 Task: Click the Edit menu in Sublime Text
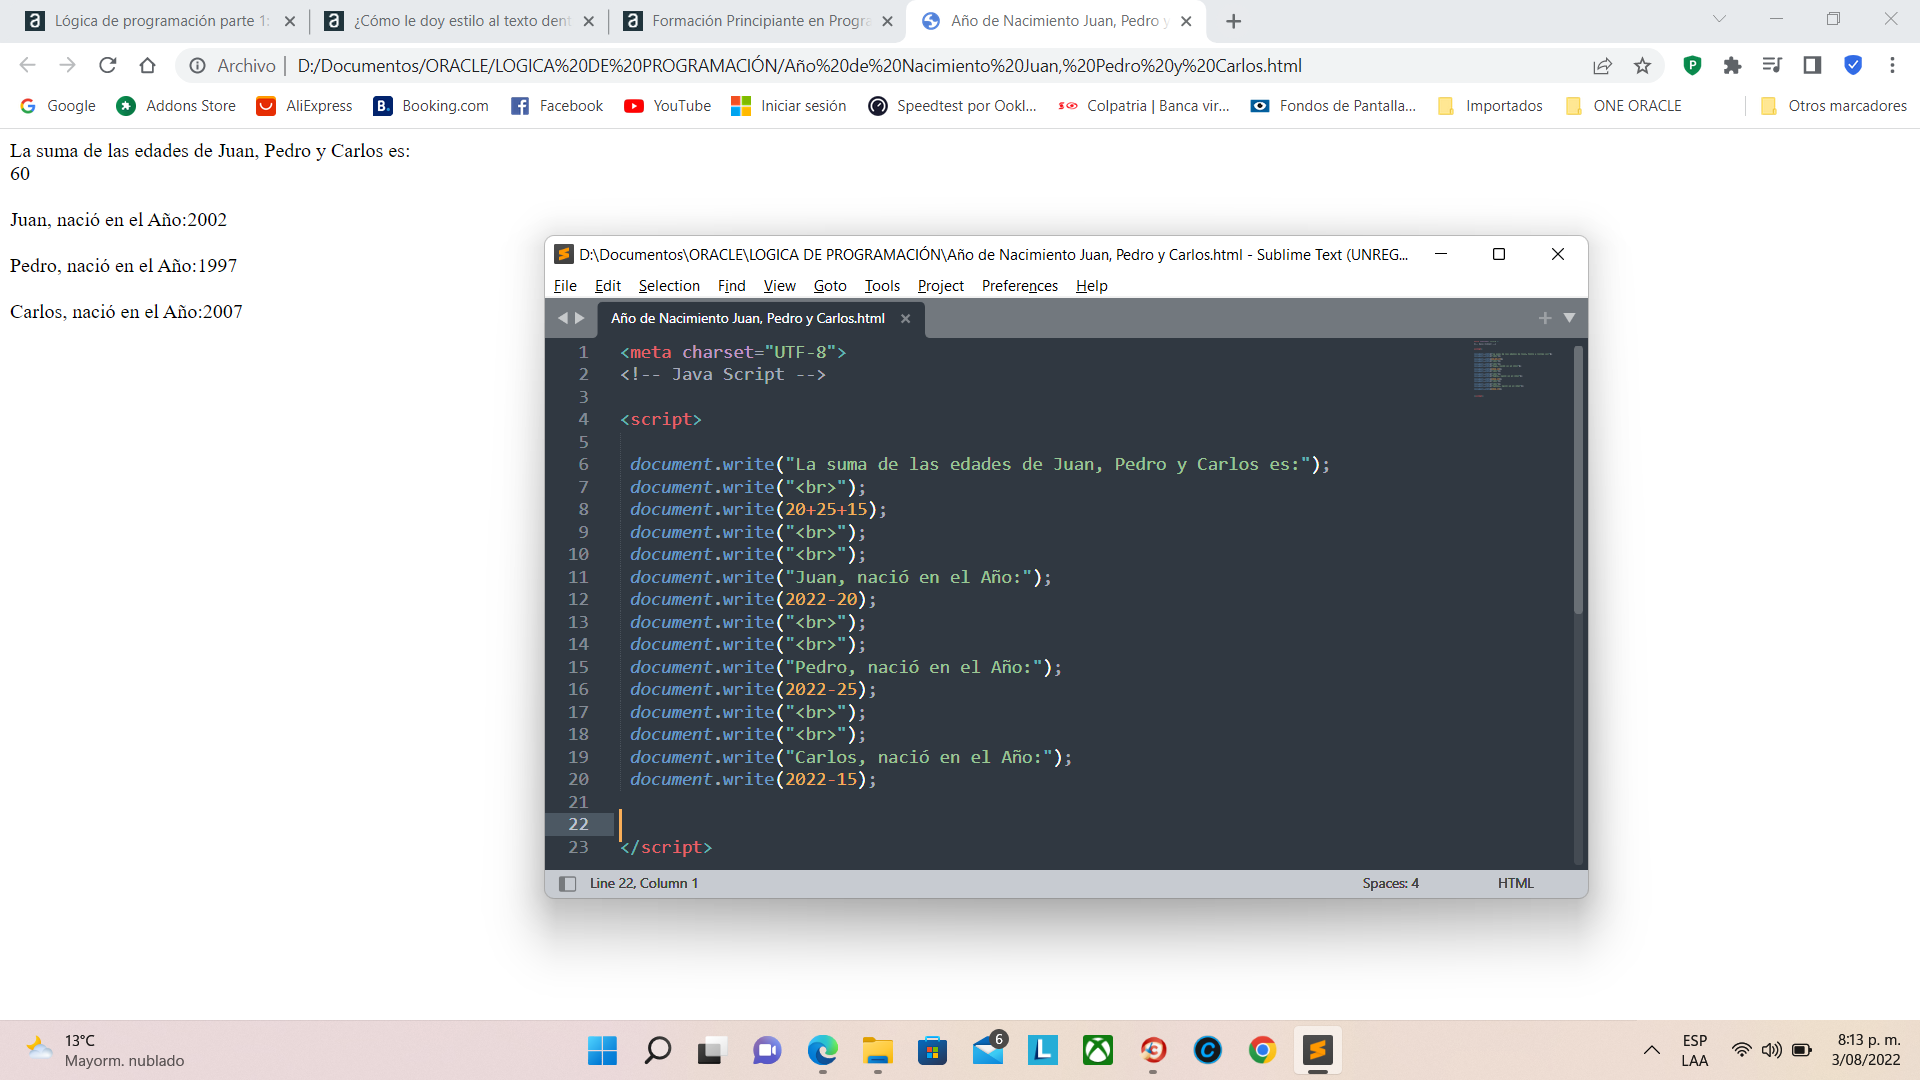coord(605,285)
